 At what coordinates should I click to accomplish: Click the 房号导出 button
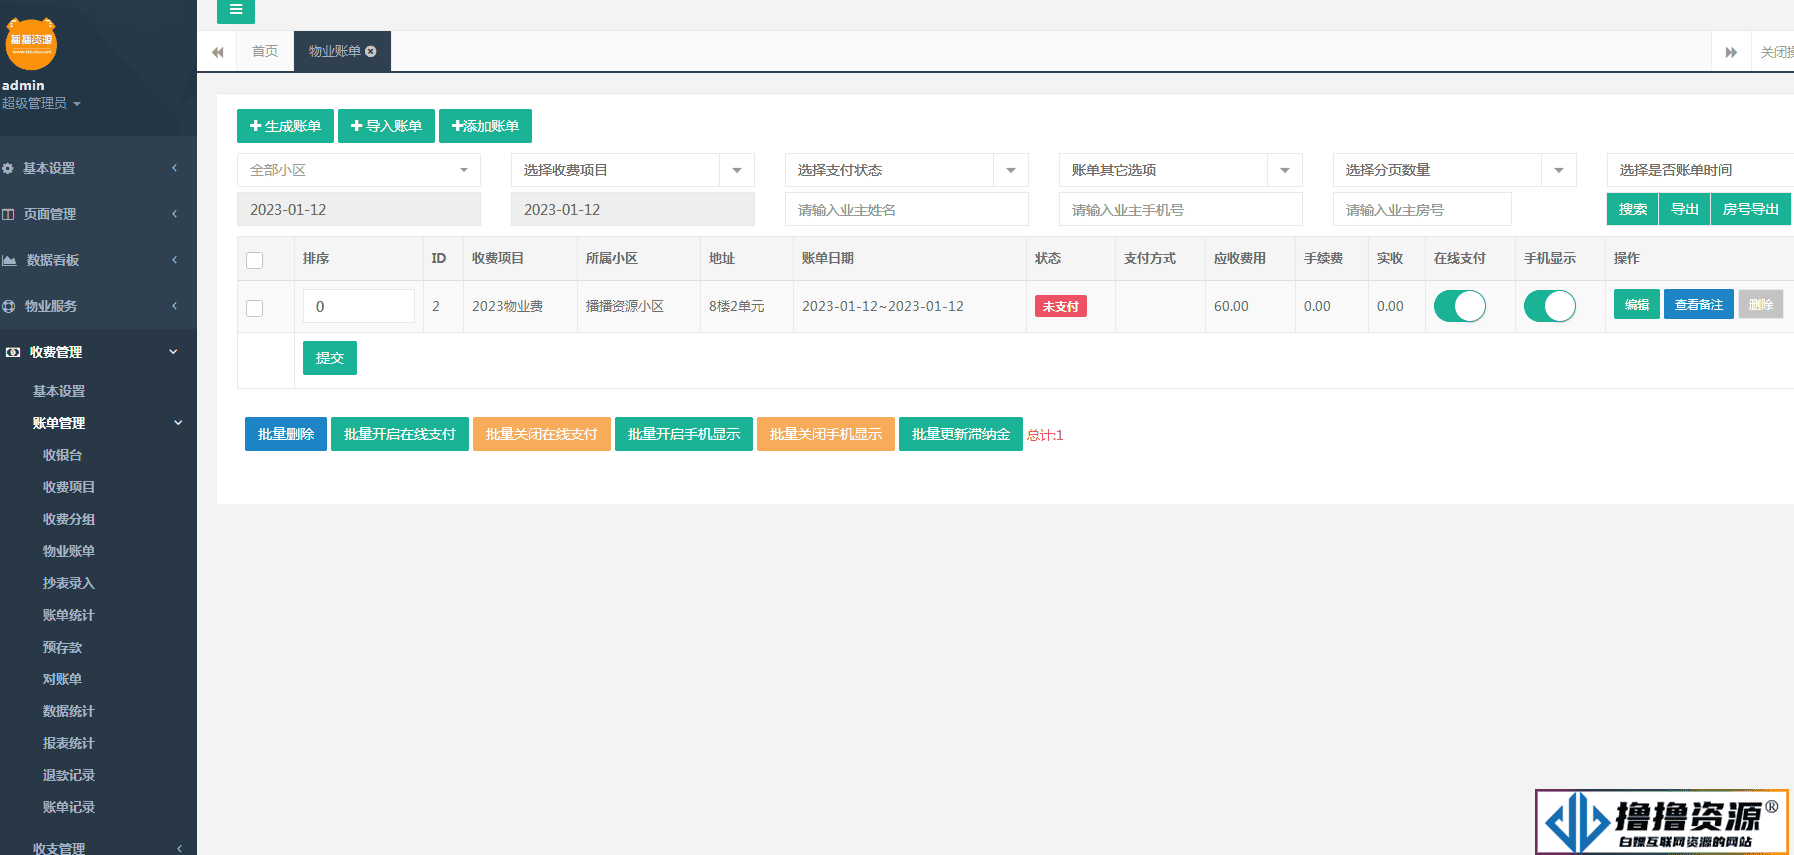coord(1751,209)
